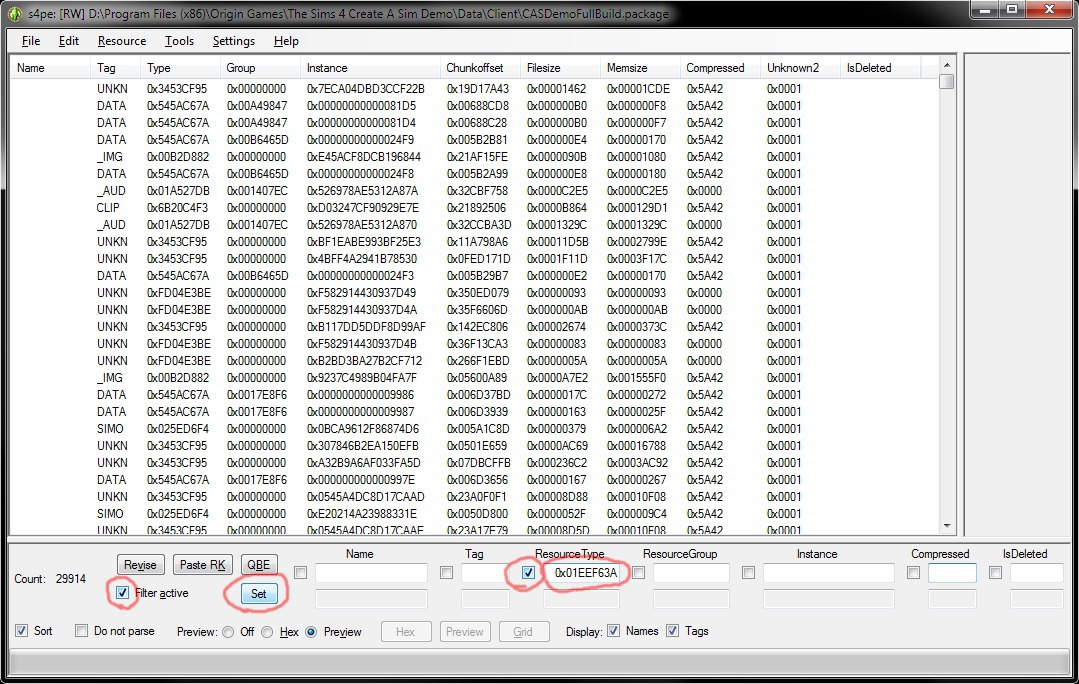Toggle the Display Tags checkbox
Viewport: 1079px width, 684px height.
673,631
